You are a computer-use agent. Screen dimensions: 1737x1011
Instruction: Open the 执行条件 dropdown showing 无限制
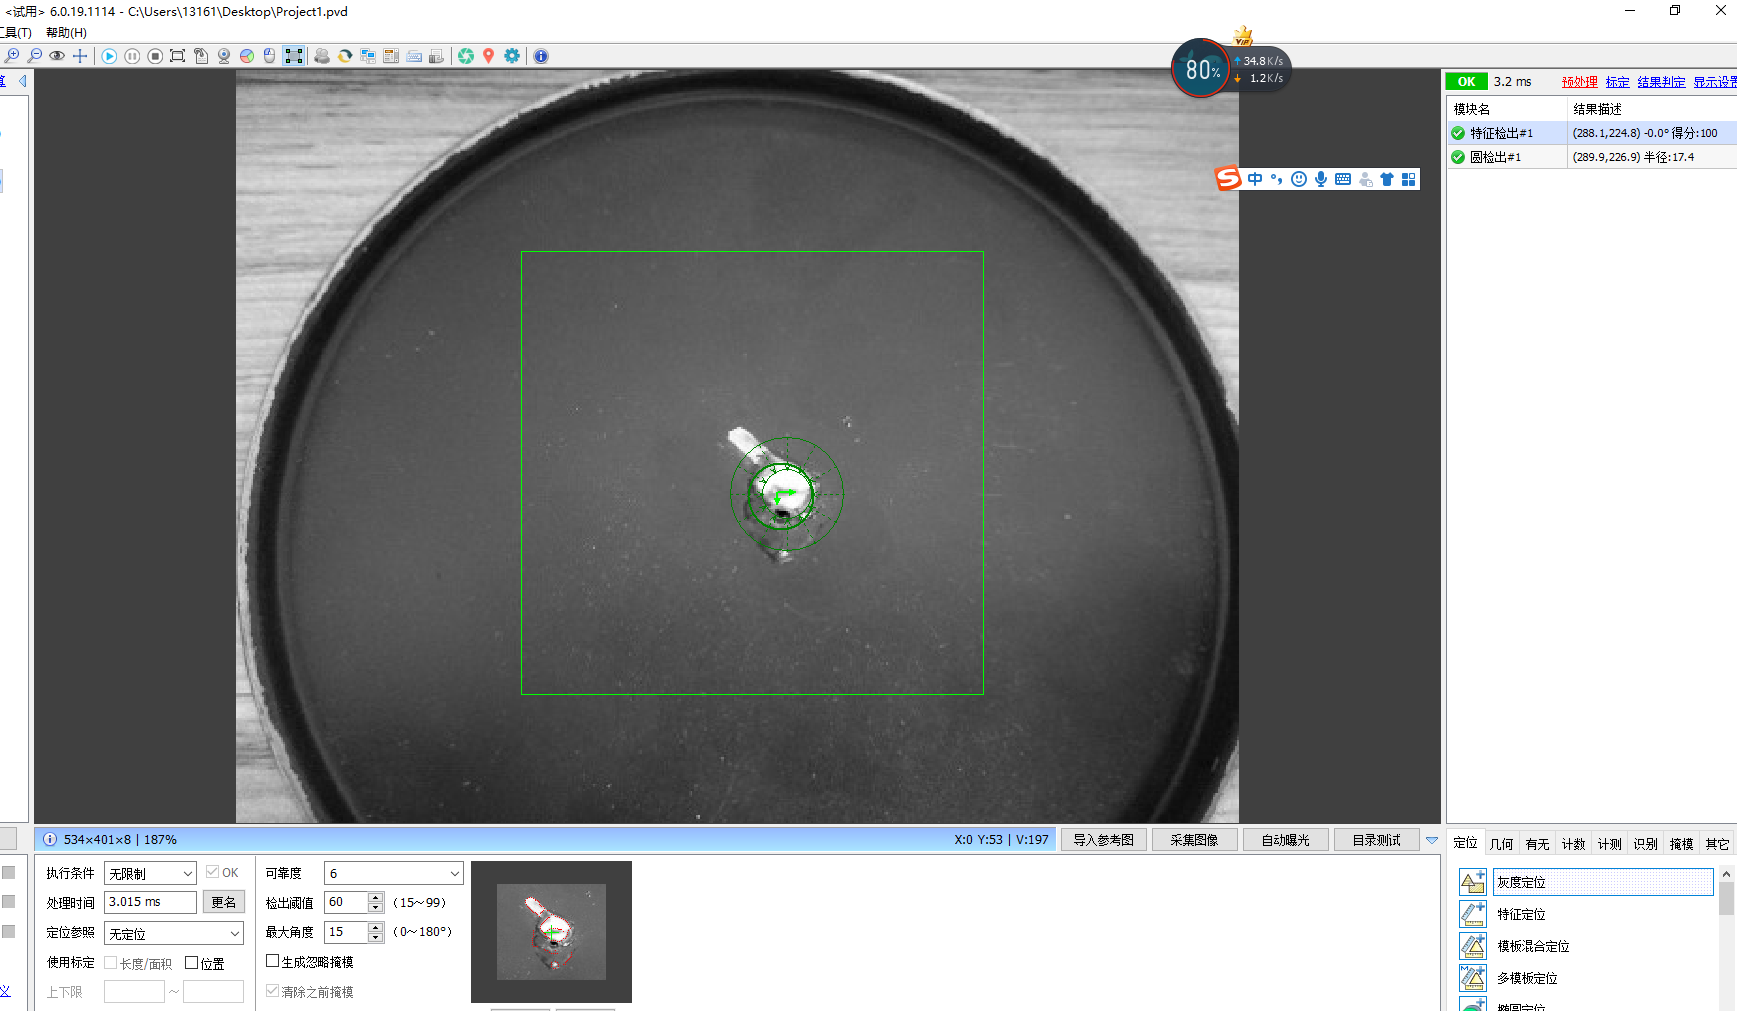pyautogui.click(x=150, y=873)
